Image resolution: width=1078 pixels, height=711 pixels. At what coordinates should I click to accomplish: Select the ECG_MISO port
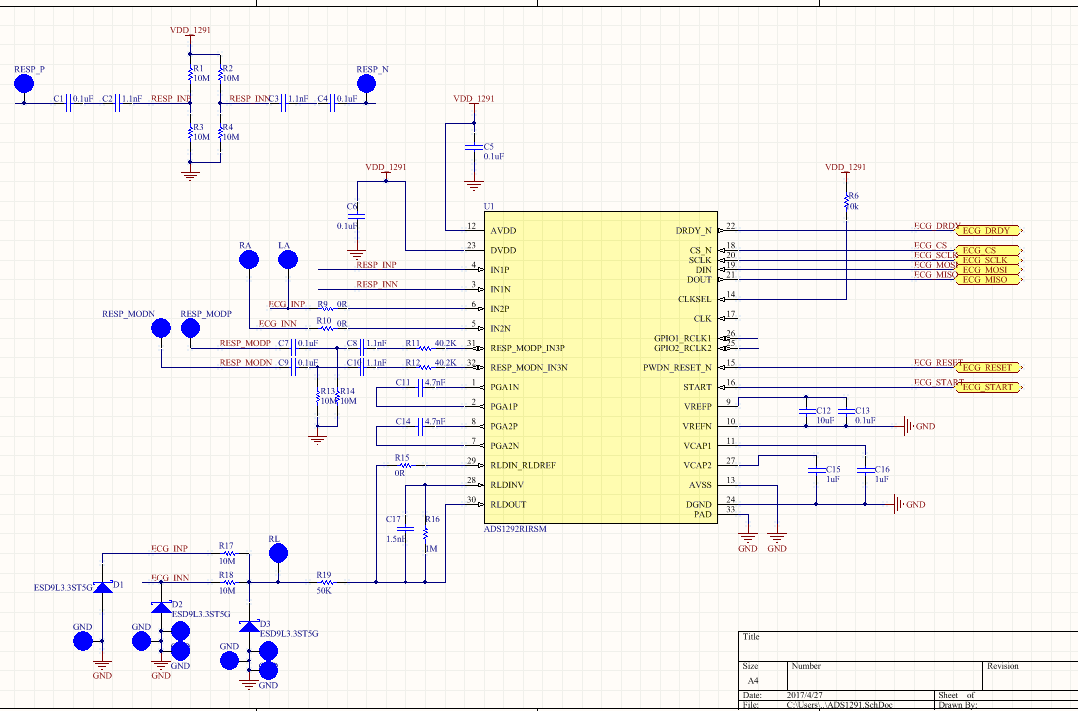coord(989,279)
